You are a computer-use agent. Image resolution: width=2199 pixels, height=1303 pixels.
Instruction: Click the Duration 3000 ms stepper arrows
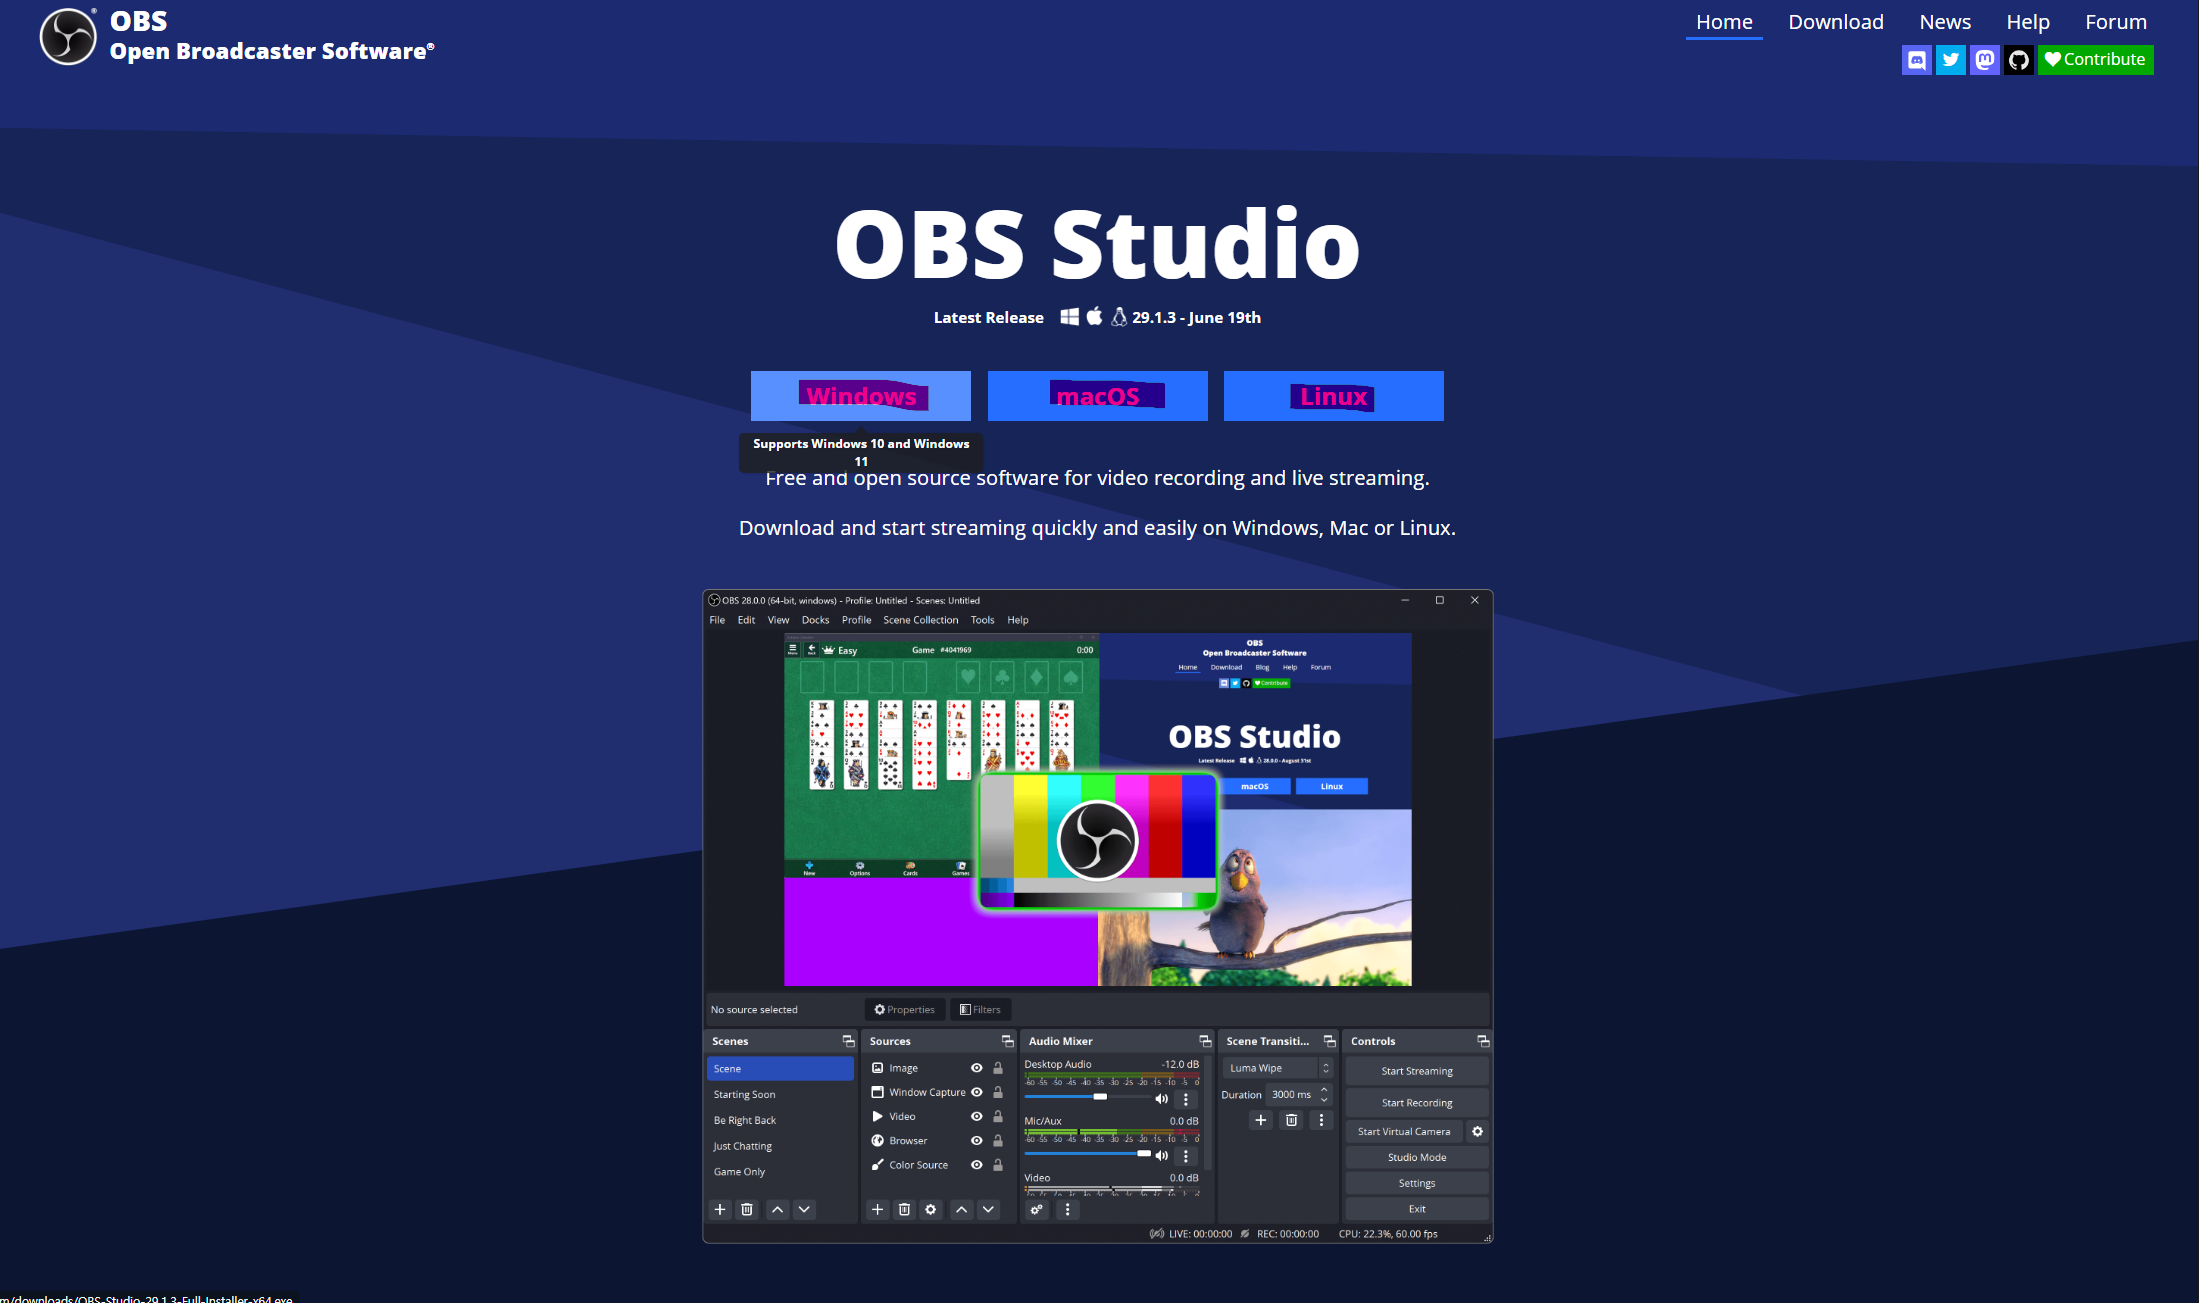(x=1324, y=1094)
